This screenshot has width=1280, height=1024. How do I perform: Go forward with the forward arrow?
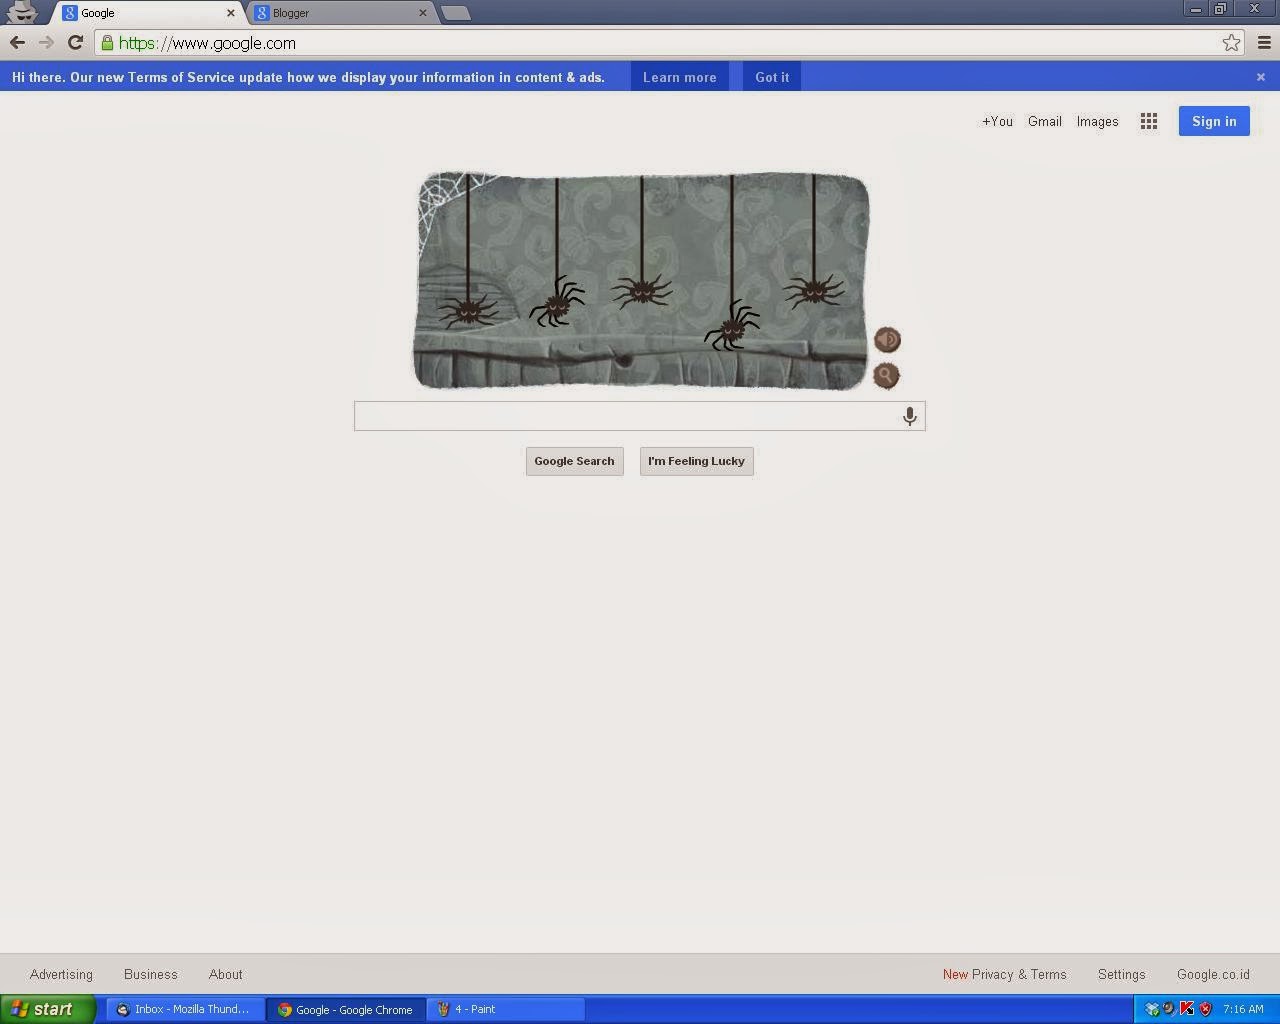[x=46, y=43]
